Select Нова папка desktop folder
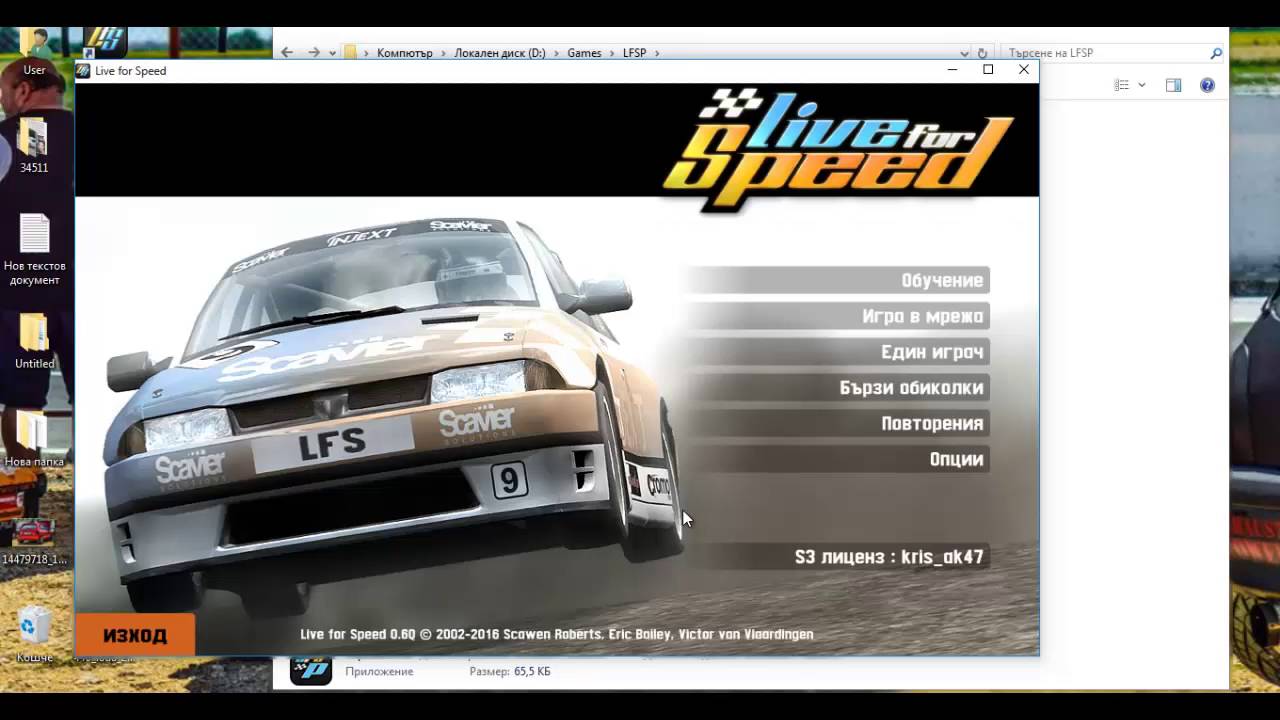 pyautogui.click(x=34, y=438)
